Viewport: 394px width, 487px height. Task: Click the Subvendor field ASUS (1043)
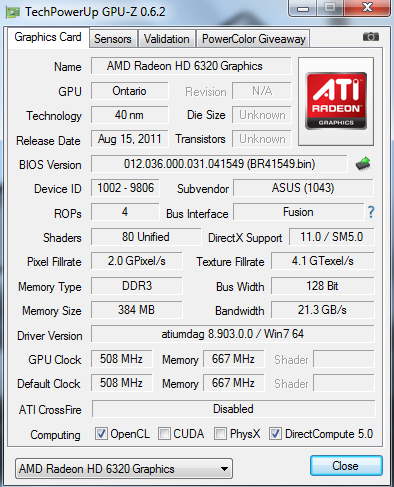click(x=303, y=188)
